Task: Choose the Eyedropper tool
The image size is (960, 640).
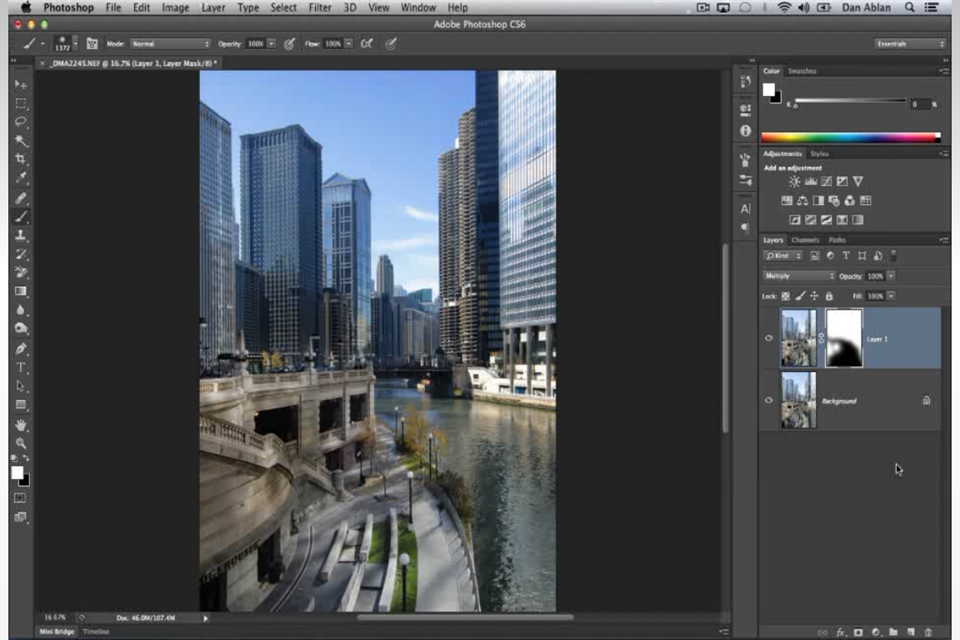Action: [21, 179]
